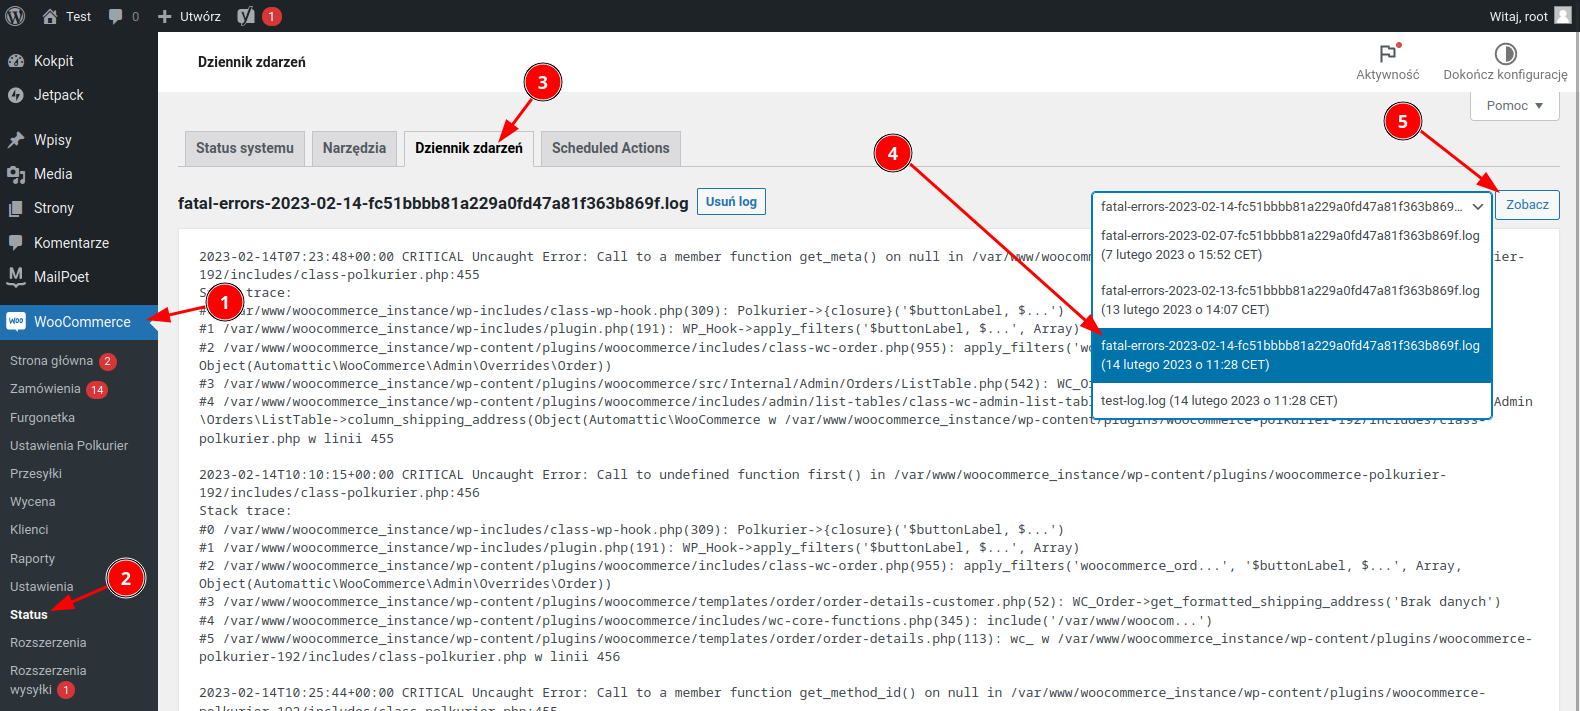
Task: Select the fatal-errors-2023-02-13 log option
Action: pos(1292,300)
